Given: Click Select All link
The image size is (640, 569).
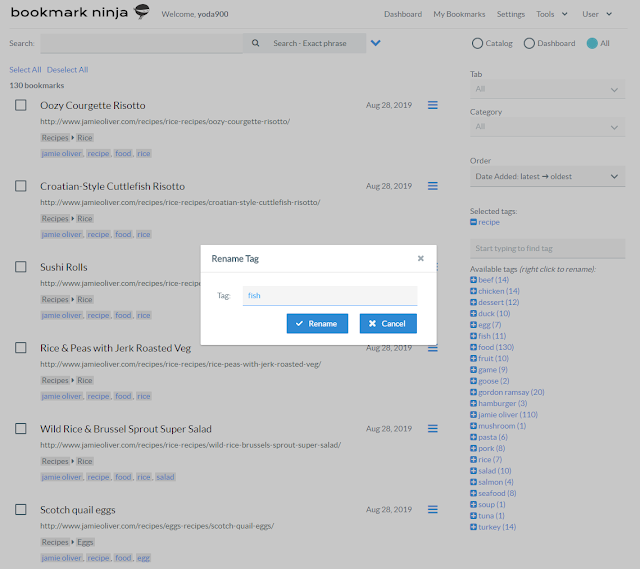Looking at the screenshot, I should point(25,70).
